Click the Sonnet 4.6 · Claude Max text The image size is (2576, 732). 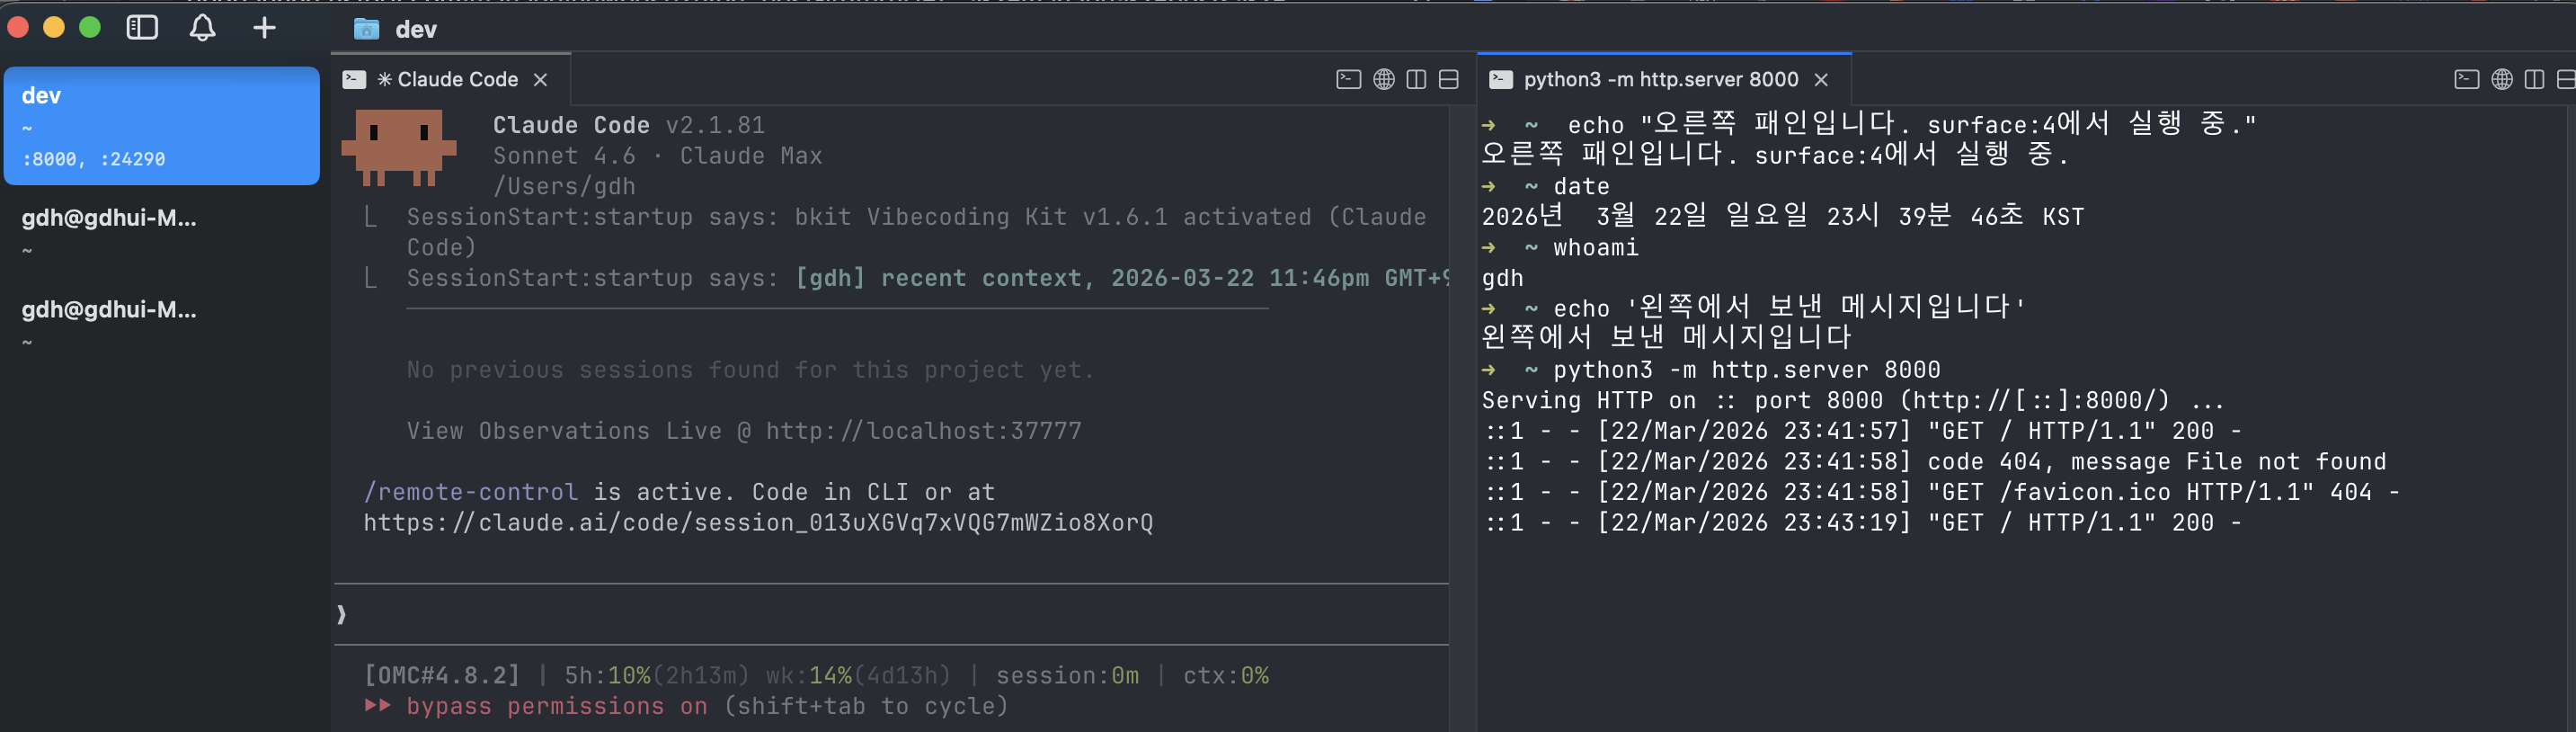(x=657, y=155)
